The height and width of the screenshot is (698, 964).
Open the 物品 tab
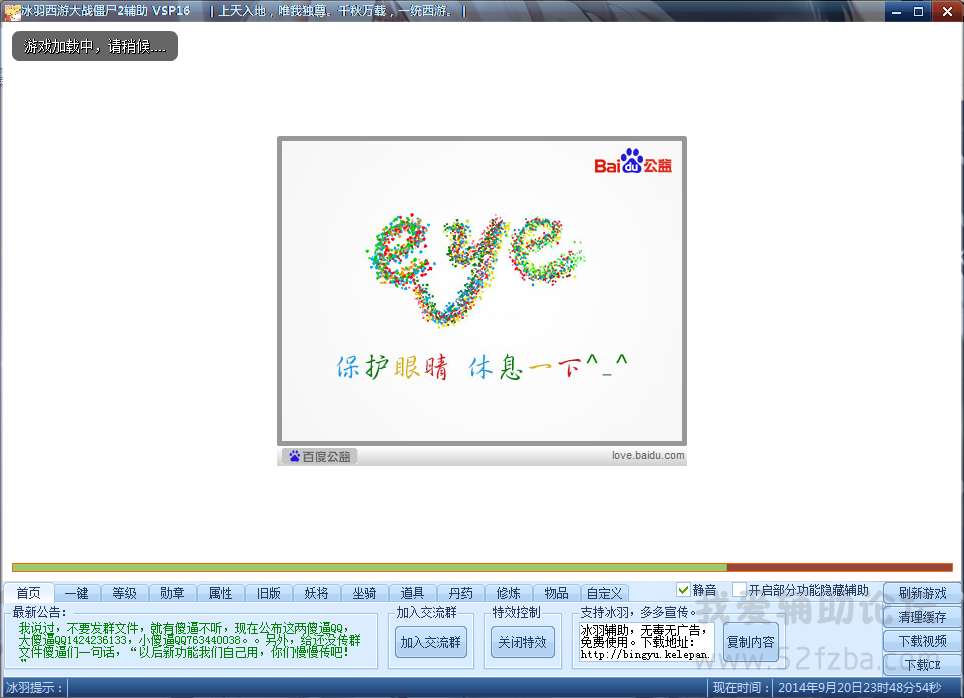(x=556, y=593)
